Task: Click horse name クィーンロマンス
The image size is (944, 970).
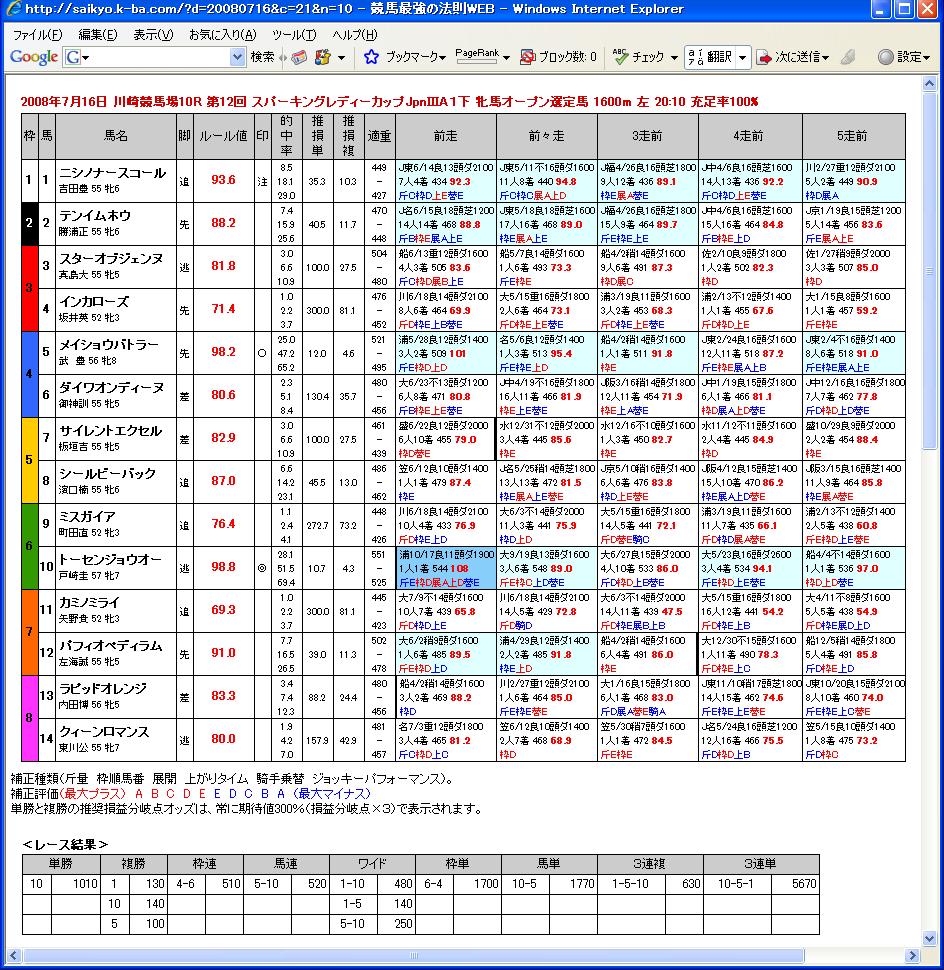Action: click(x=104, y=732)
